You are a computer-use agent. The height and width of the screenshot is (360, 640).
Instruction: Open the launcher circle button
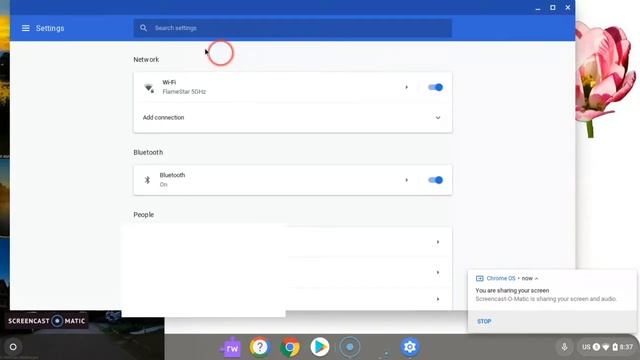coord(13,347)
